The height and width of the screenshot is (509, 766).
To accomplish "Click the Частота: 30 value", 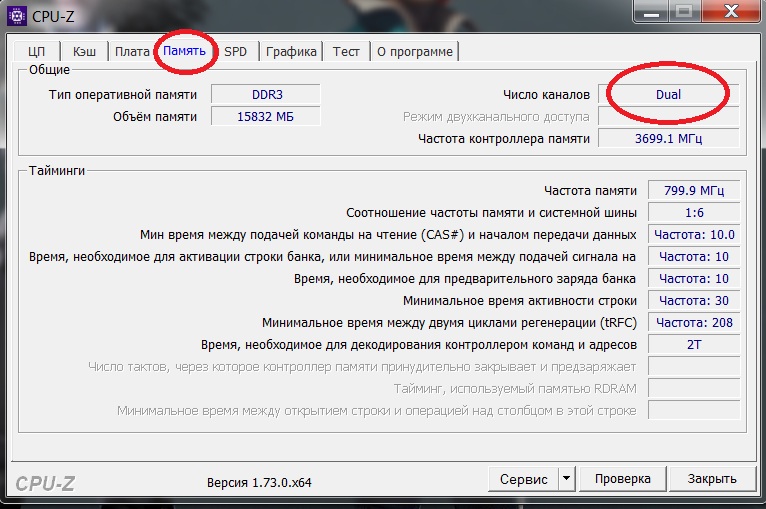I will coord(694,300).
